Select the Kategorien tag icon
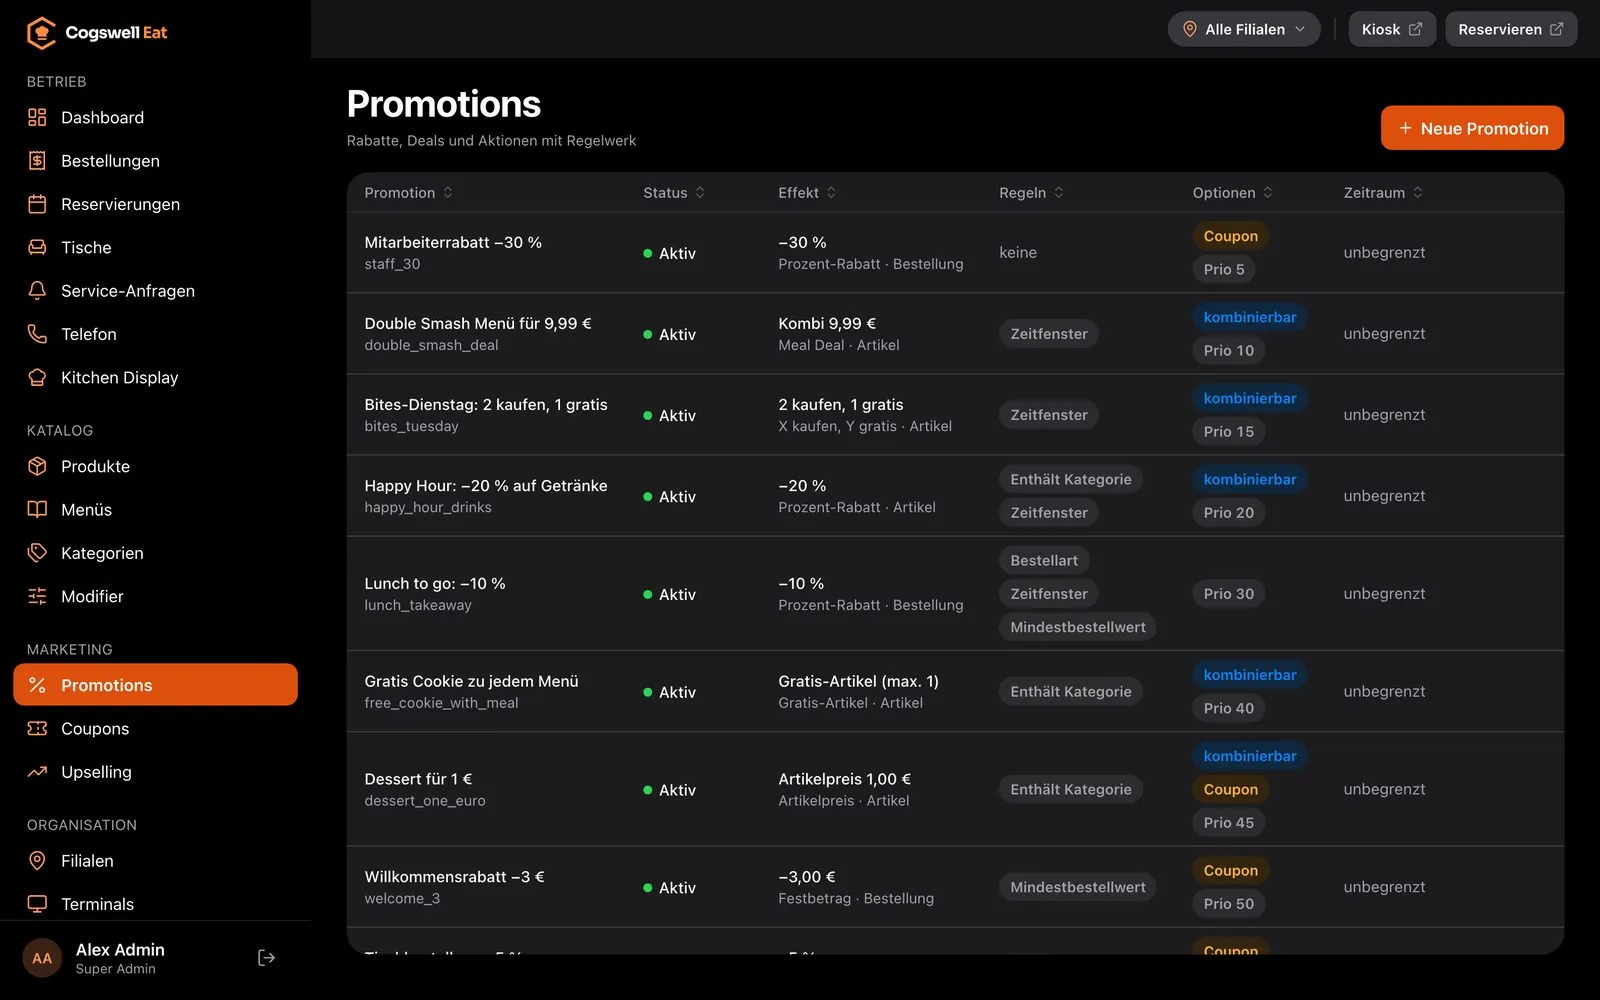This screenshot has width=1600, height=1000. (x=37, y=553)
